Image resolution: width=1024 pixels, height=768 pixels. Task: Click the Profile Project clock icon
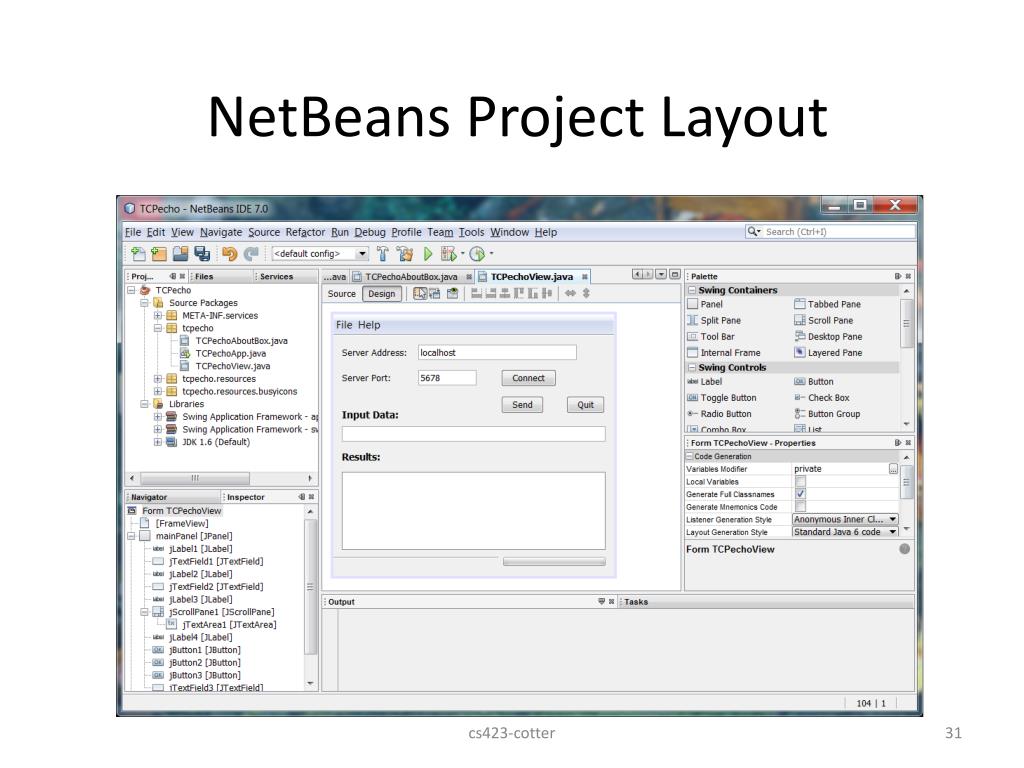point(477,254)
